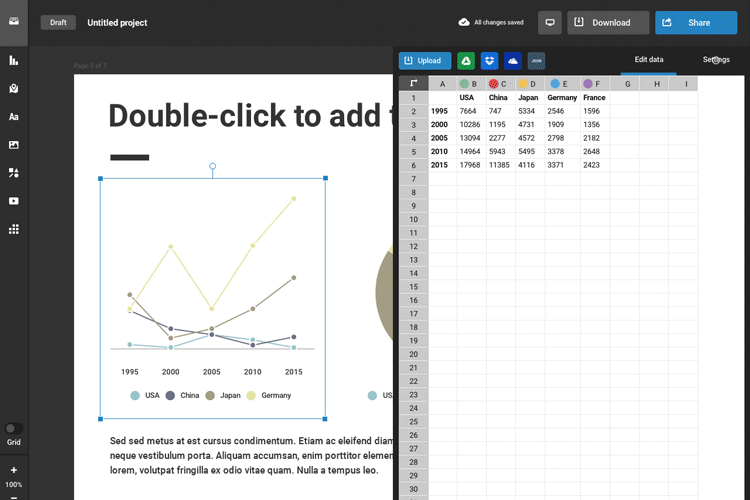Click the partially visible pie chart
The height and width of the screenshot is (500, 750).
384,292
